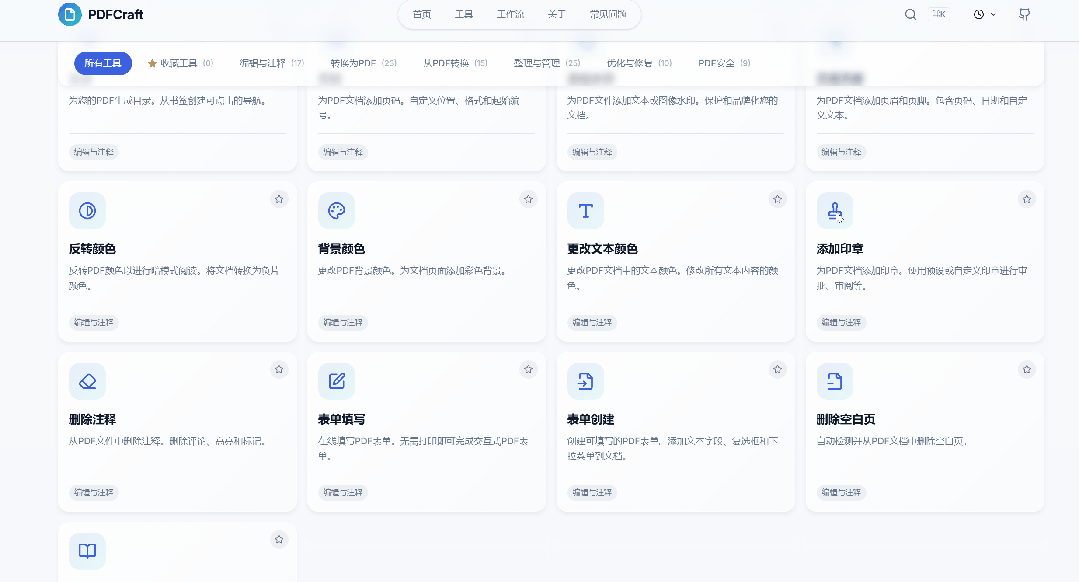
Task: Click the PDFCraft brand name link
Action: (116, 14)
